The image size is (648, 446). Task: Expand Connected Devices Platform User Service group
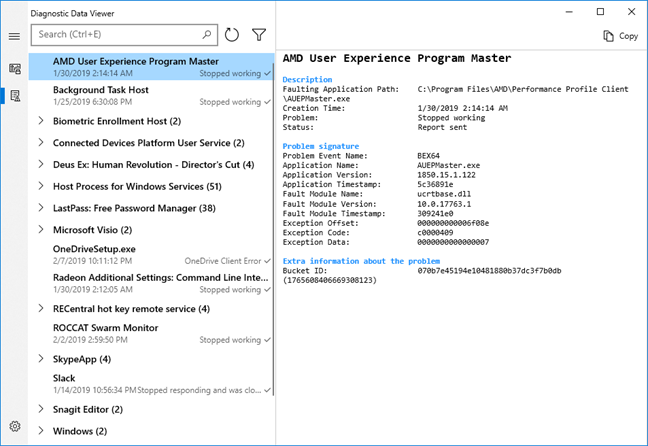pos(40,143)
